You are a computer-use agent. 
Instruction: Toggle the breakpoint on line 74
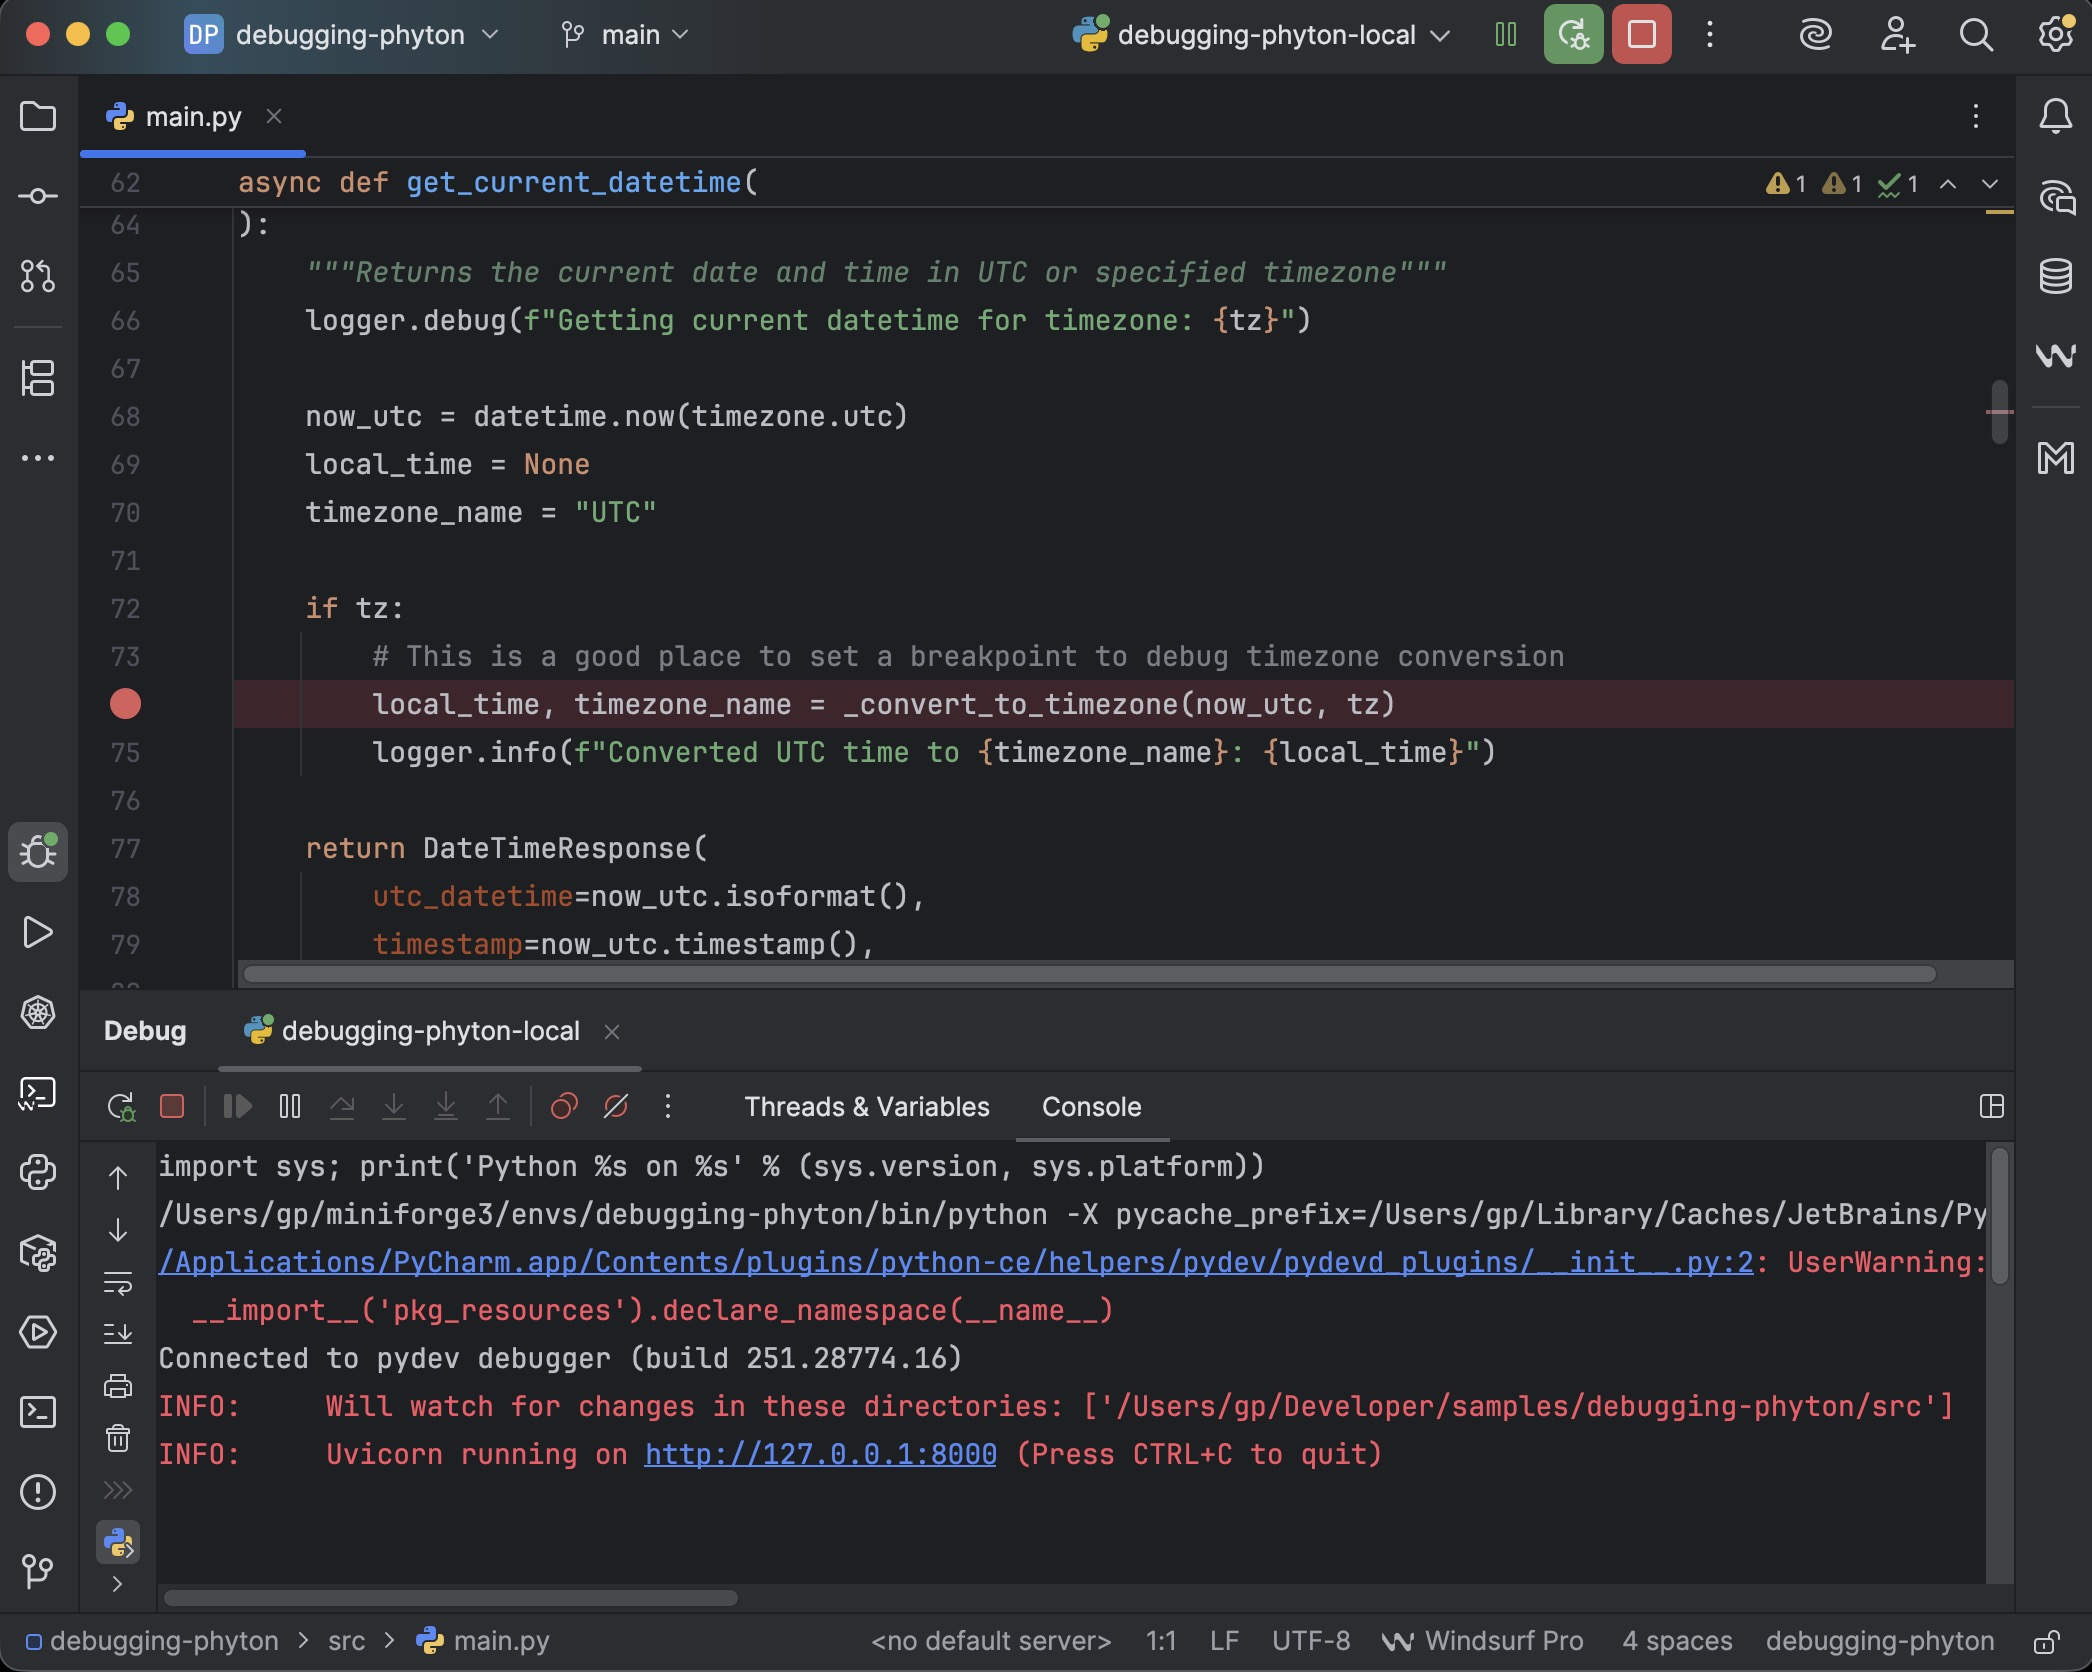(x=125, y=704)
